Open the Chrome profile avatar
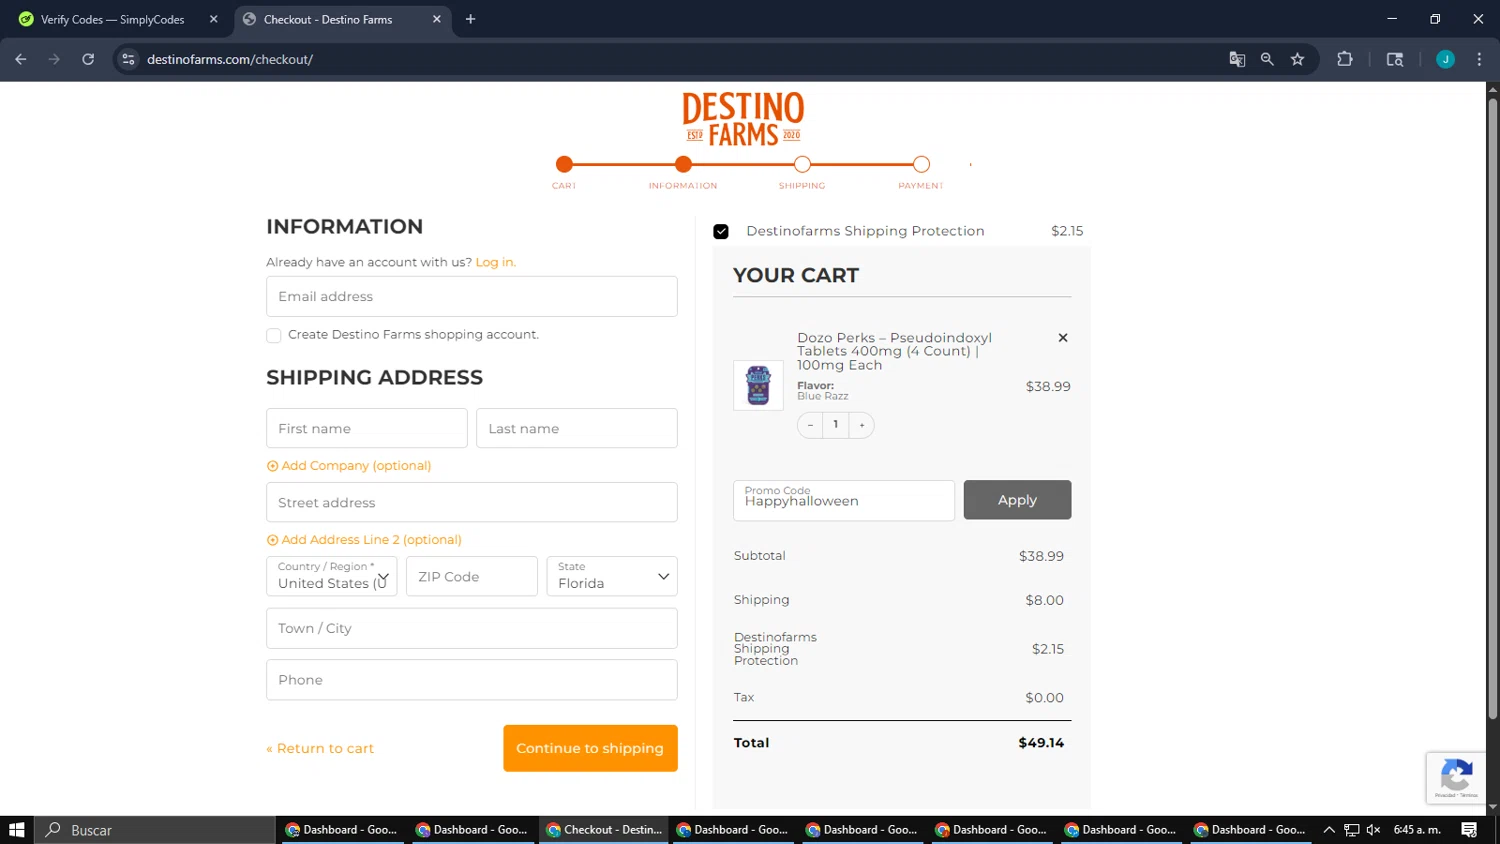The height and width of the screenshot is (844, 1500). [1445, 59]
